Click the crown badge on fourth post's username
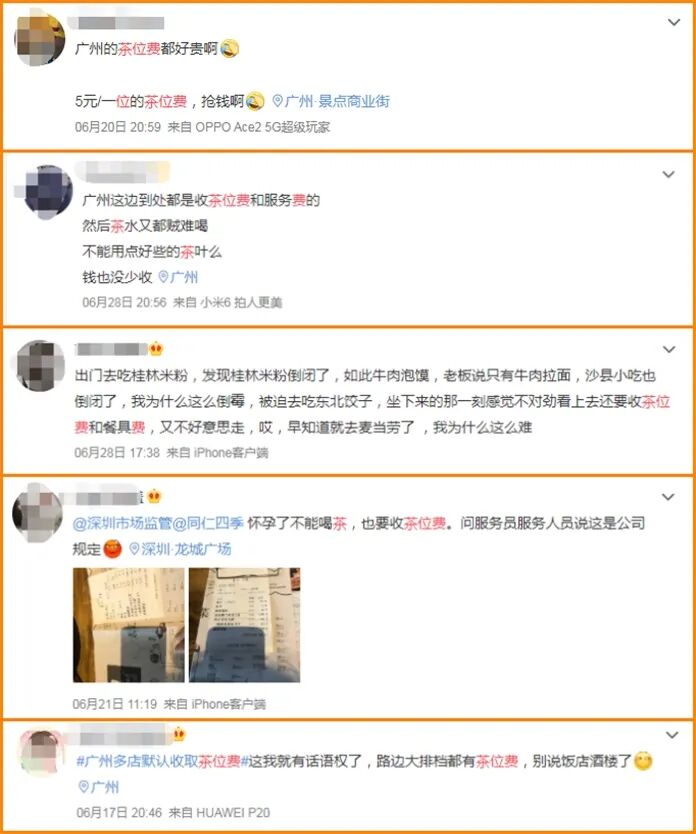 pyautogui.click(x=154, y=497)
